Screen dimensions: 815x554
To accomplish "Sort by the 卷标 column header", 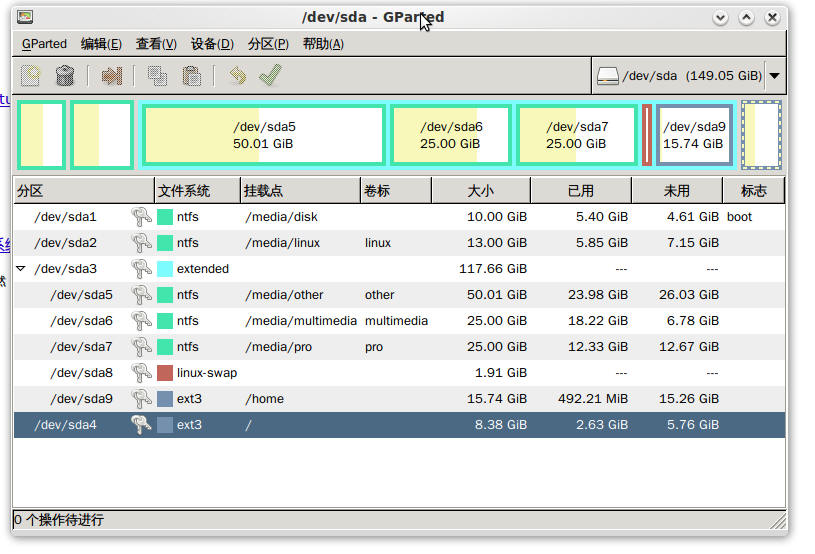I will pyautogui.click(x=396, y=191).
